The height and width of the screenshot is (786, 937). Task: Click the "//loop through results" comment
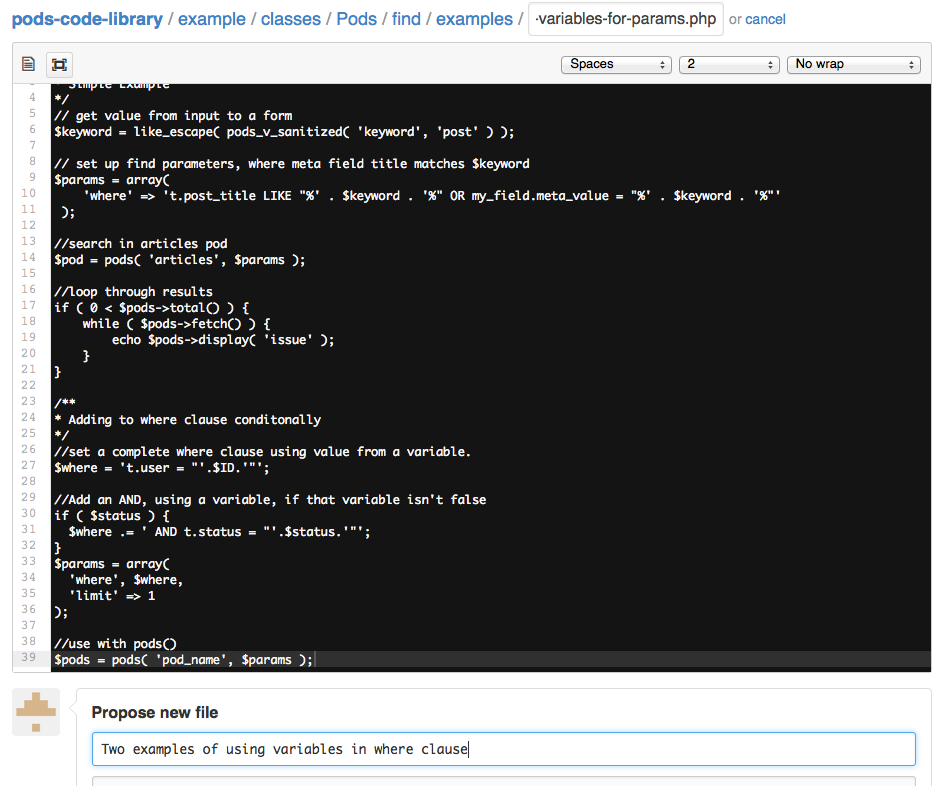[133, 291]
